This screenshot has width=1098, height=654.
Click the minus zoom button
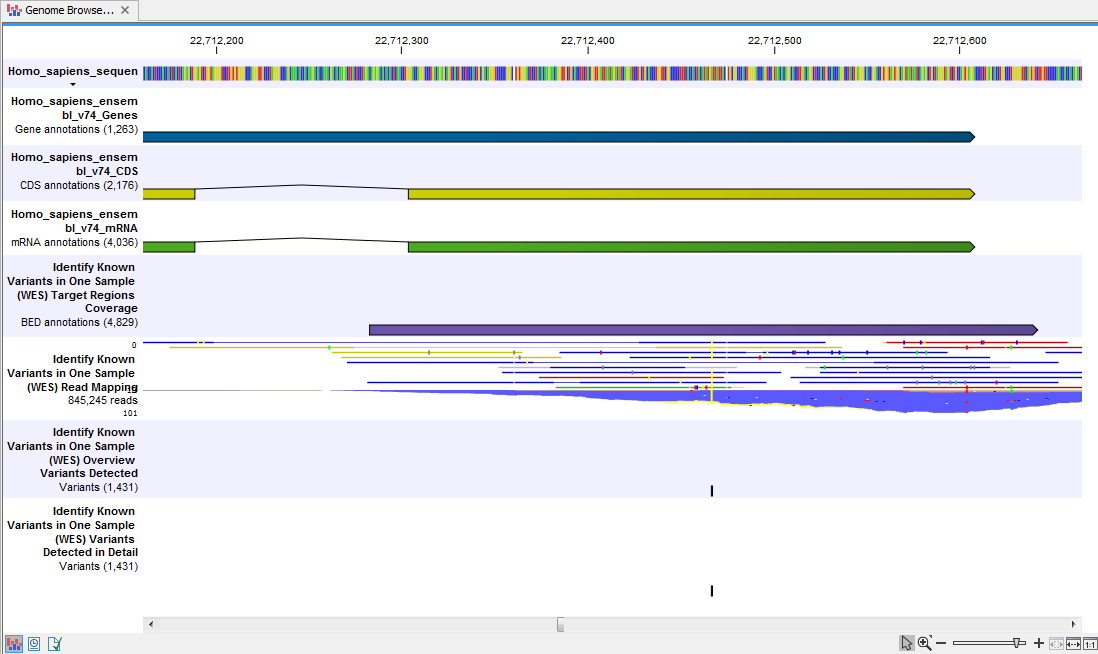tap(941, 643)
